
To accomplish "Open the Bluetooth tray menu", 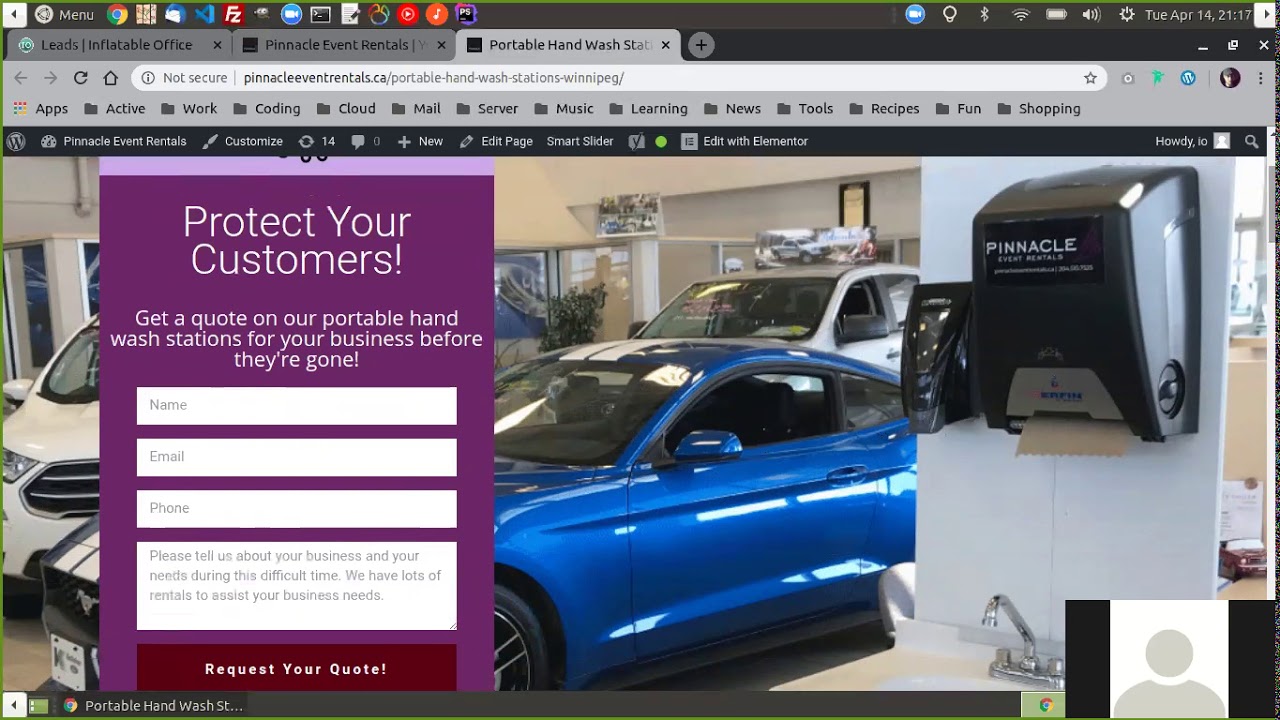I will point(984,14).
